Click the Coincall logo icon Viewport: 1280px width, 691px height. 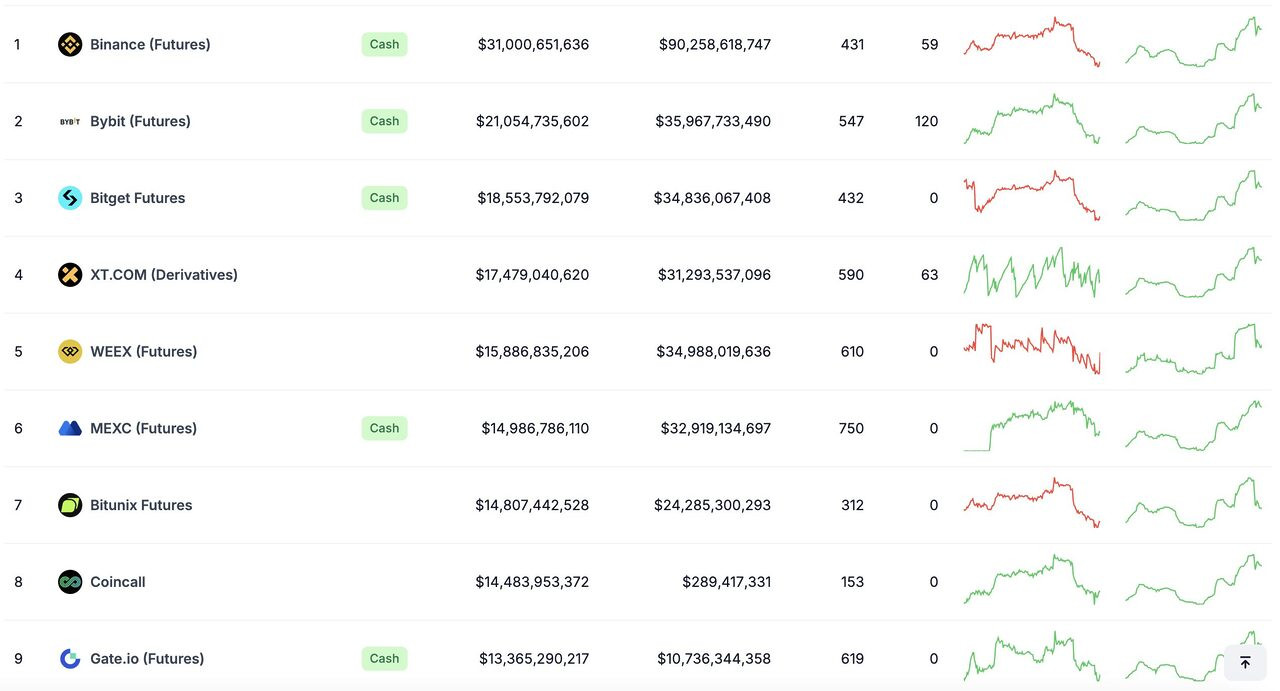pos(70,582)
